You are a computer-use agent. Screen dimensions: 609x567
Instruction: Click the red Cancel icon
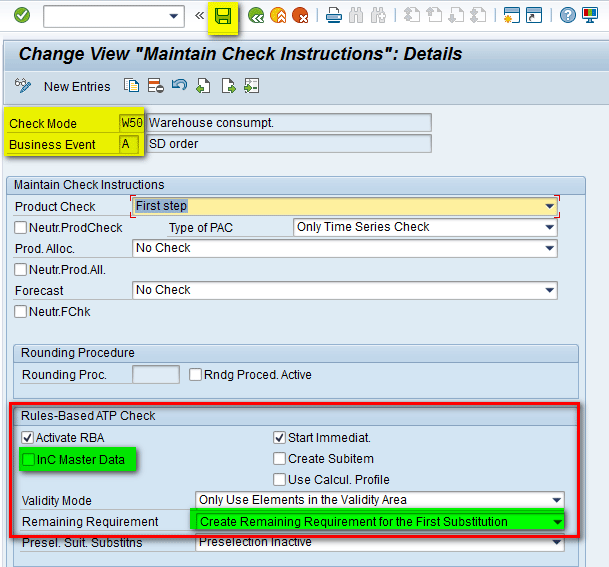pos(300,15)
